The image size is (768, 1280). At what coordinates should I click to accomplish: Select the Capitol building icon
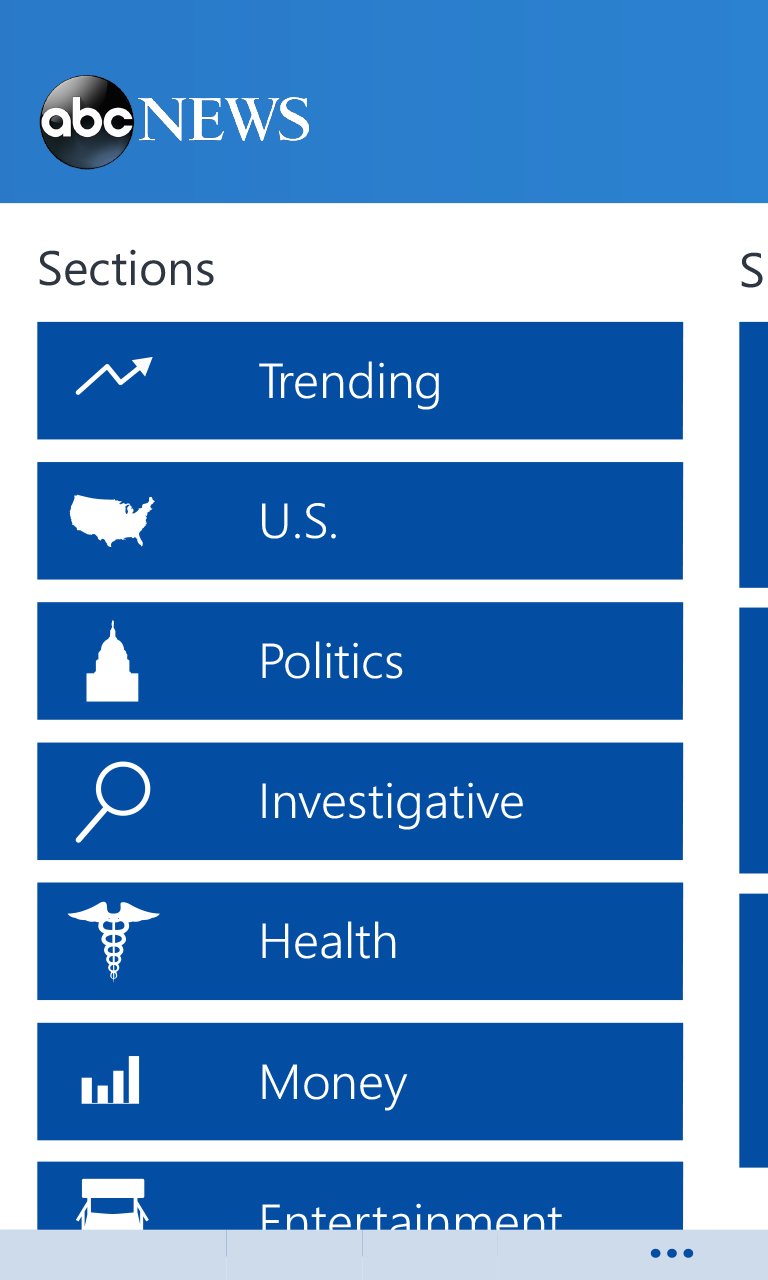112,661
